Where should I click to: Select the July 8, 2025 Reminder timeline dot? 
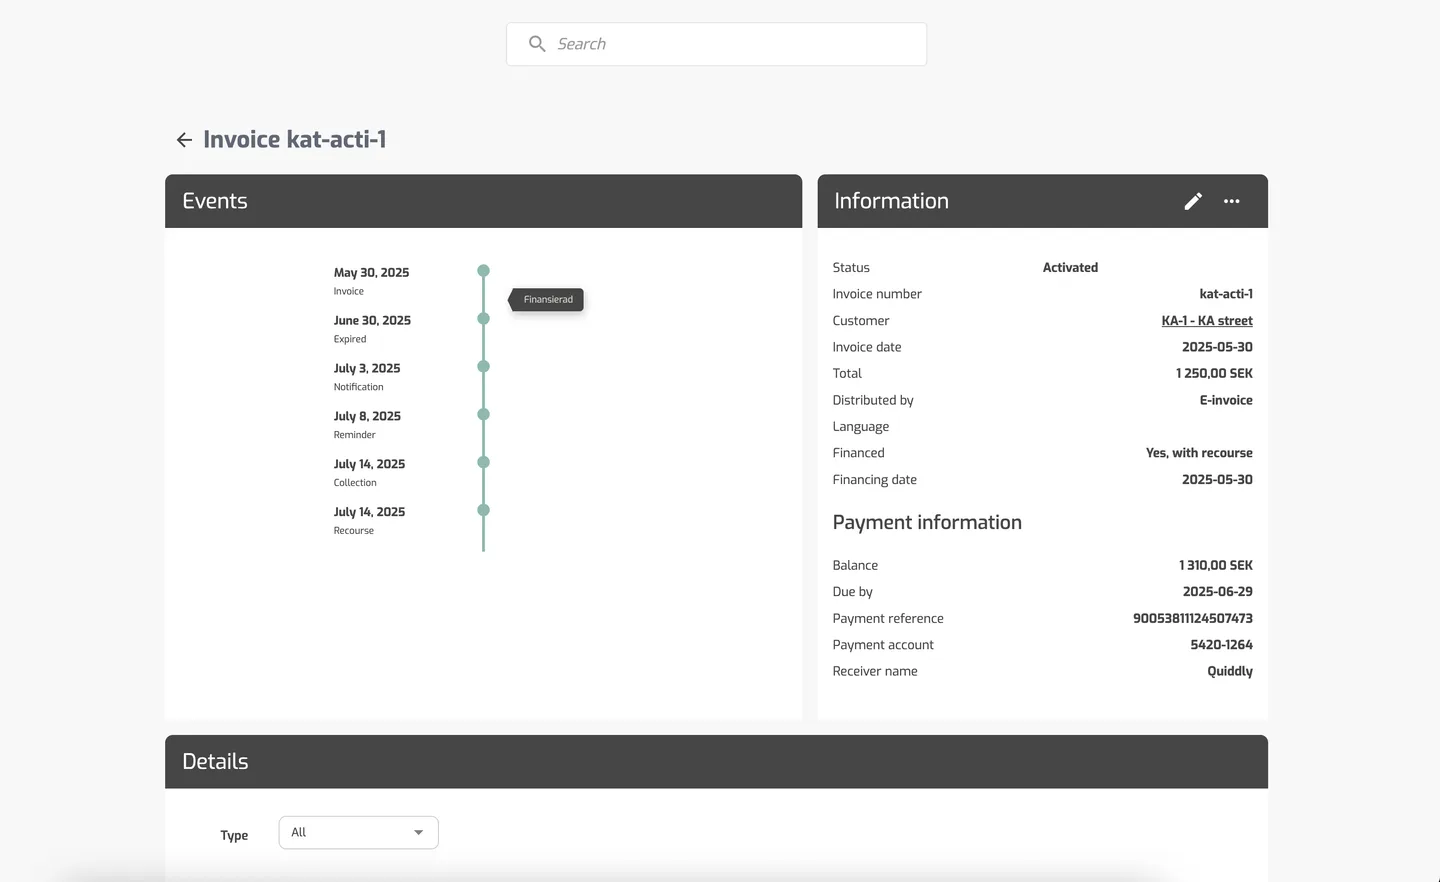coord(483,414)
